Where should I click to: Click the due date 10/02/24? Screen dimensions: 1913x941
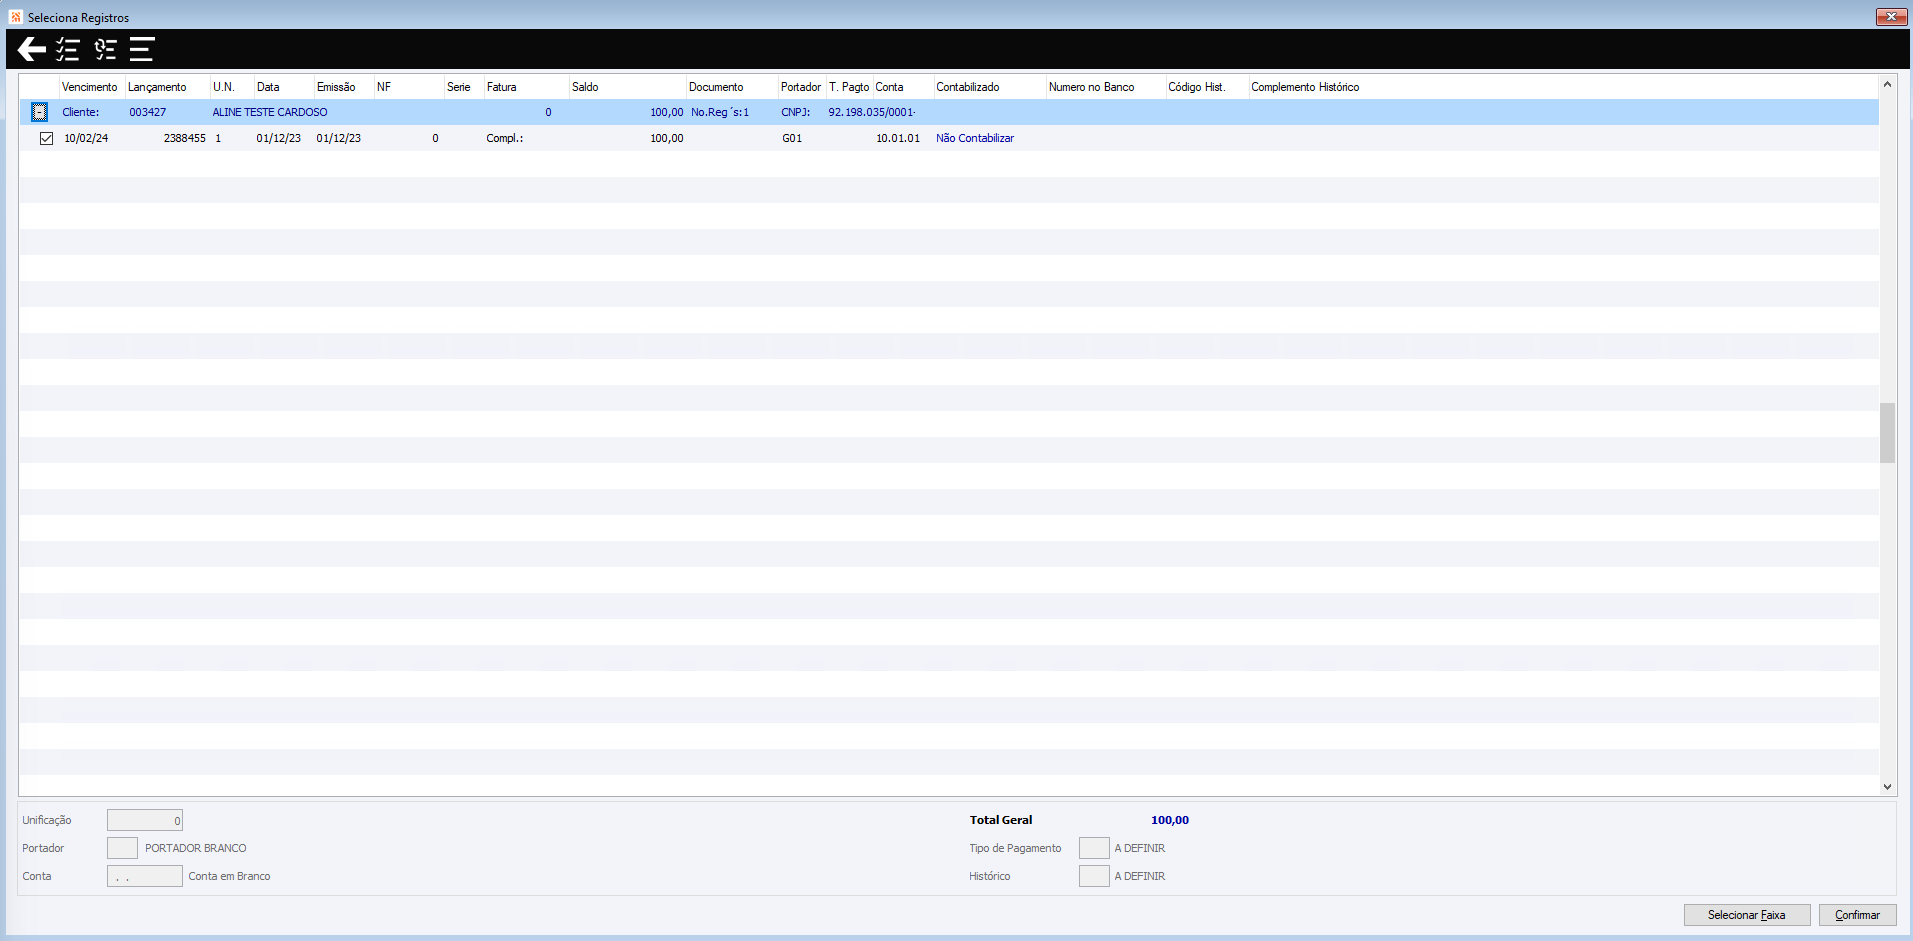[86, 138]
